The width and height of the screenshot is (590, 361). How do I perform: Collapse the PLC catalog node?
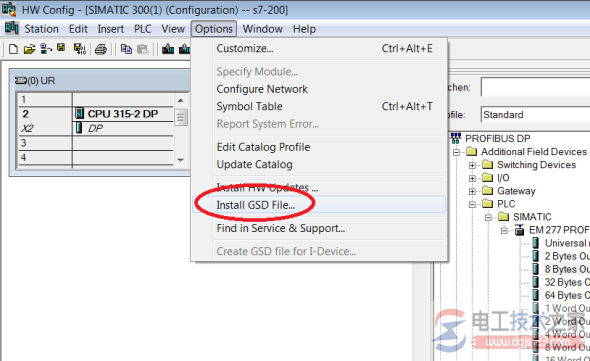click(472, 204)
